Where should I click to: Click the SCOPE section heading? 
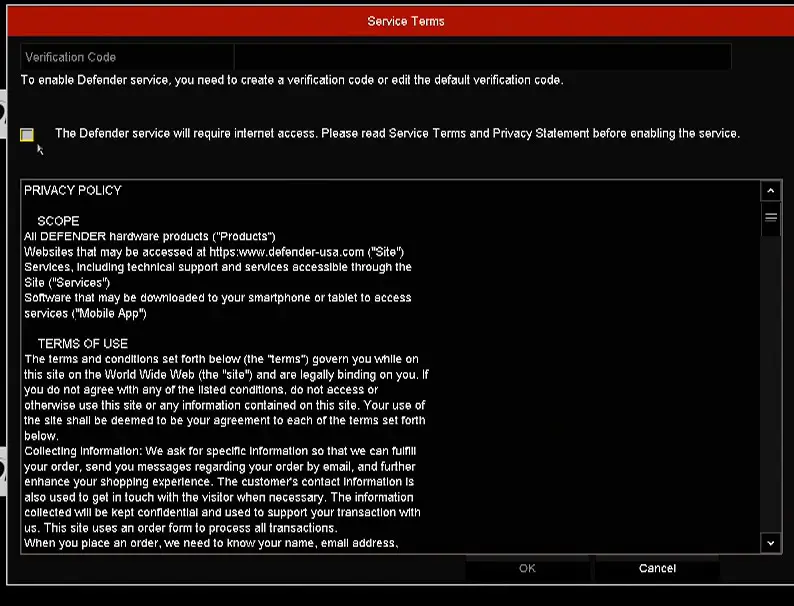point(58,221)
